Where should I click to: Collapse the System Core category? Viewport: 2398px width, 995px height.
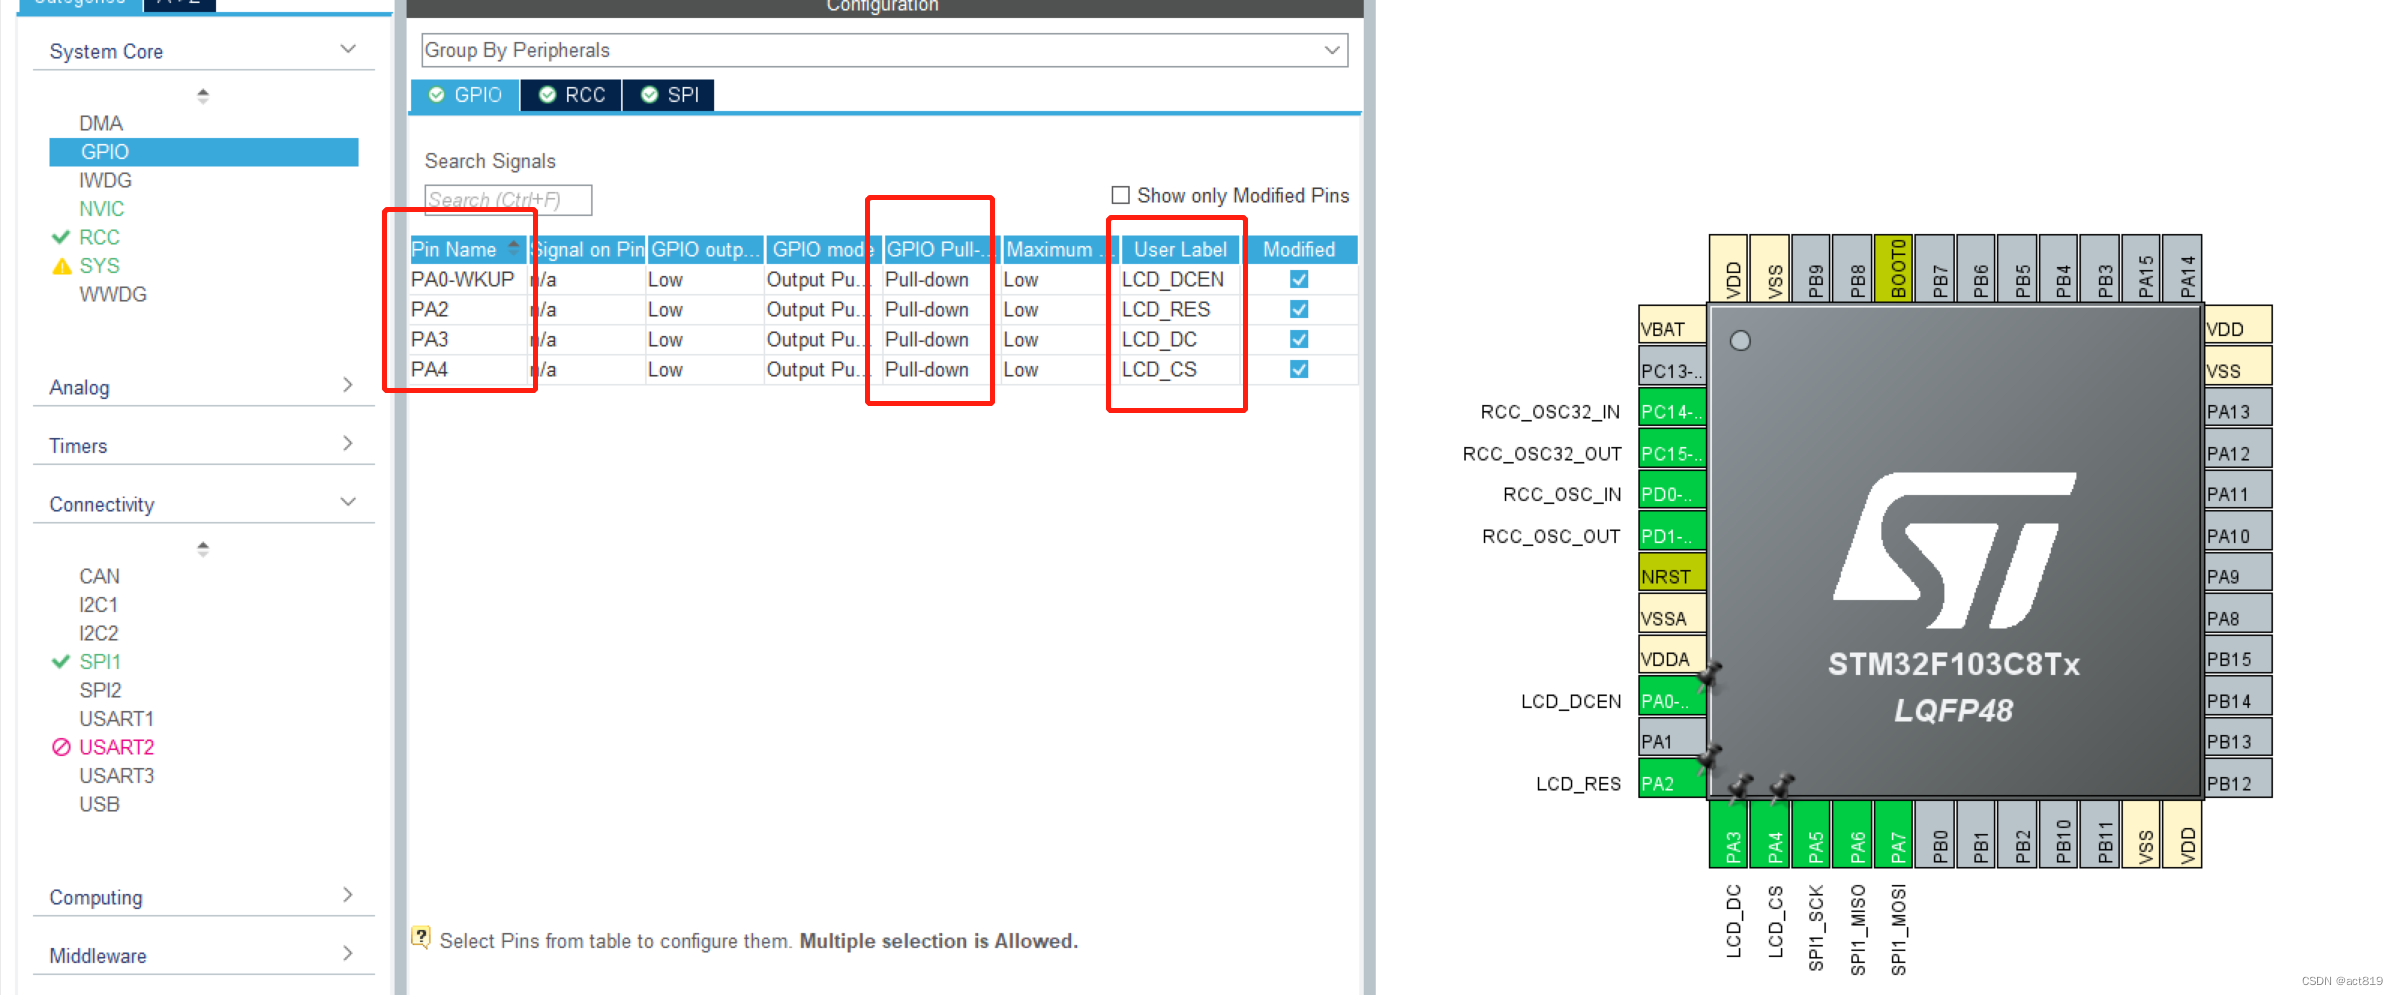point(347,47)
